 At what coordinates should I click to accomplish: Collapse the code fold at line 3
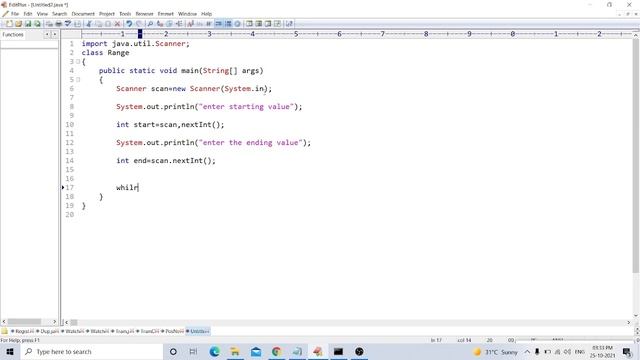(x=78, y=62)
